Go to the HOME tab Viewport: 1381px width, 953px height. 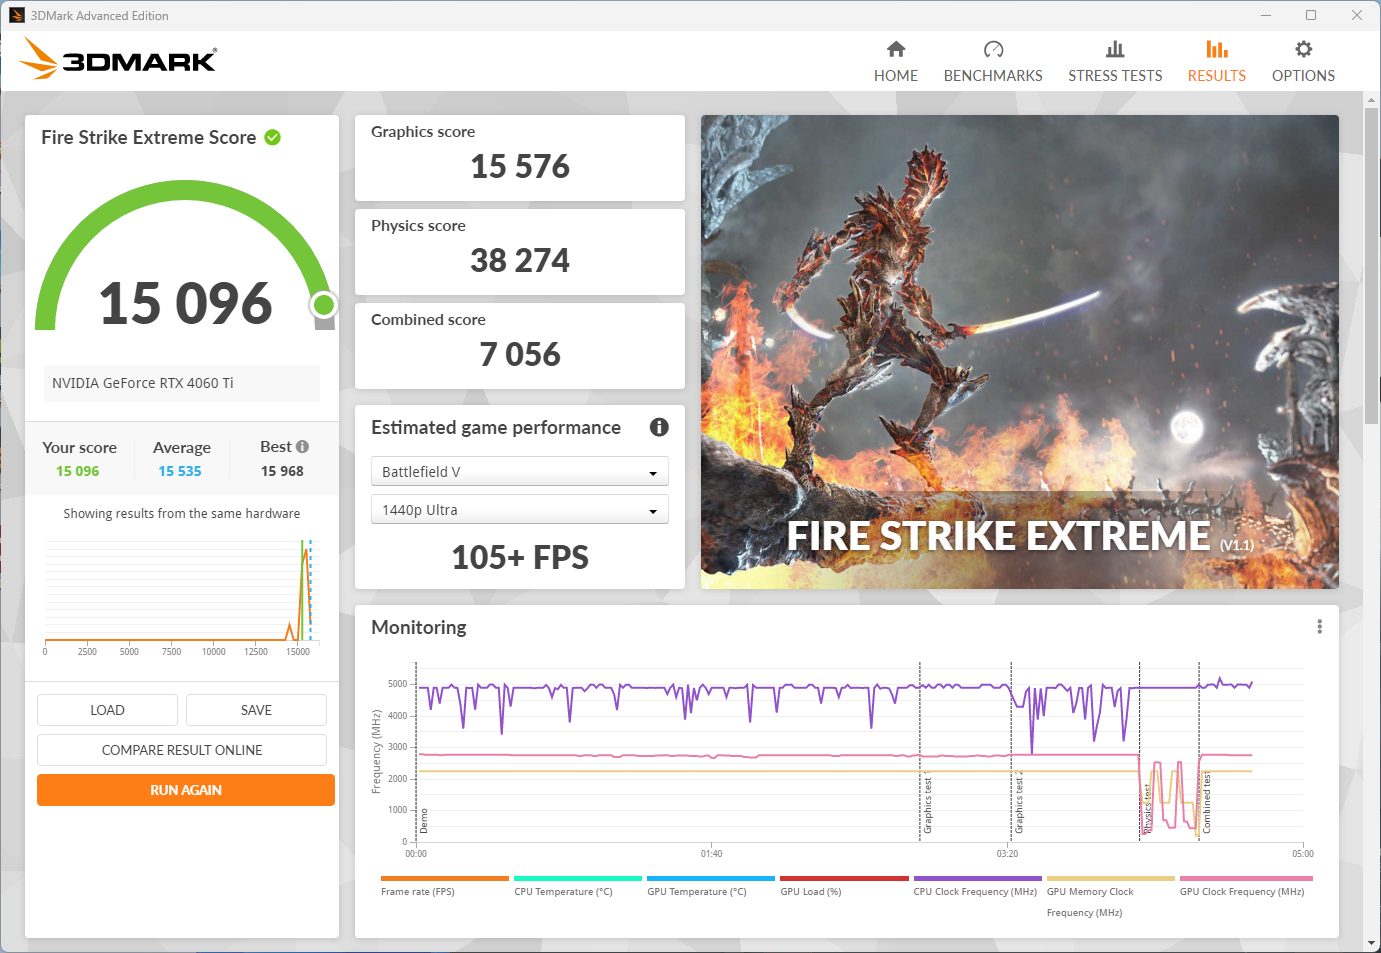(x=895, y=62)
